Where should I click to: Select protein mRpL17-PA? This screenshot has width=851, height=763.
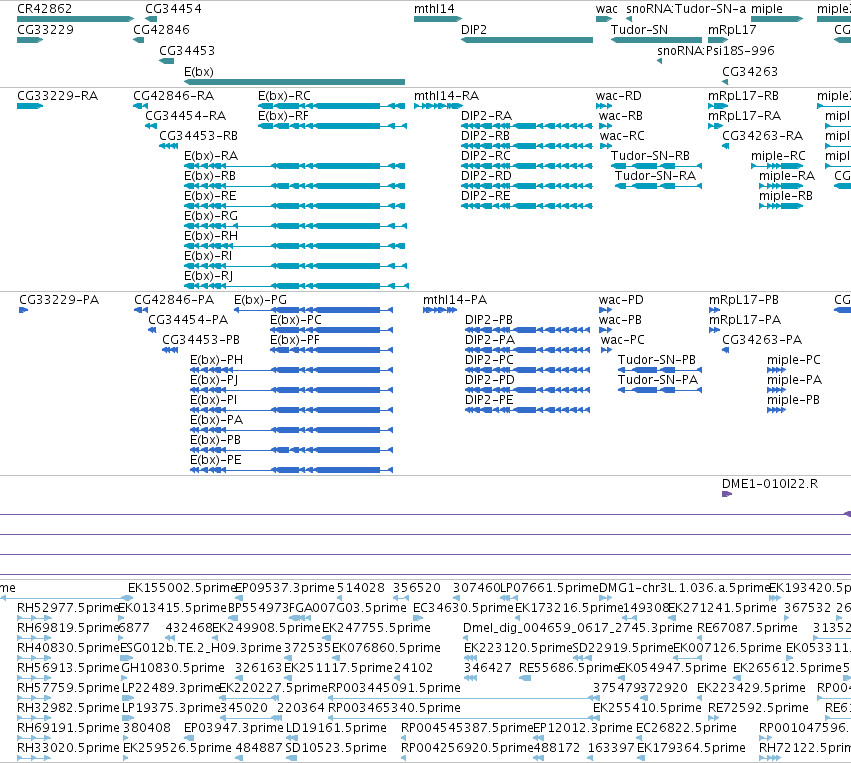point(714,330)
